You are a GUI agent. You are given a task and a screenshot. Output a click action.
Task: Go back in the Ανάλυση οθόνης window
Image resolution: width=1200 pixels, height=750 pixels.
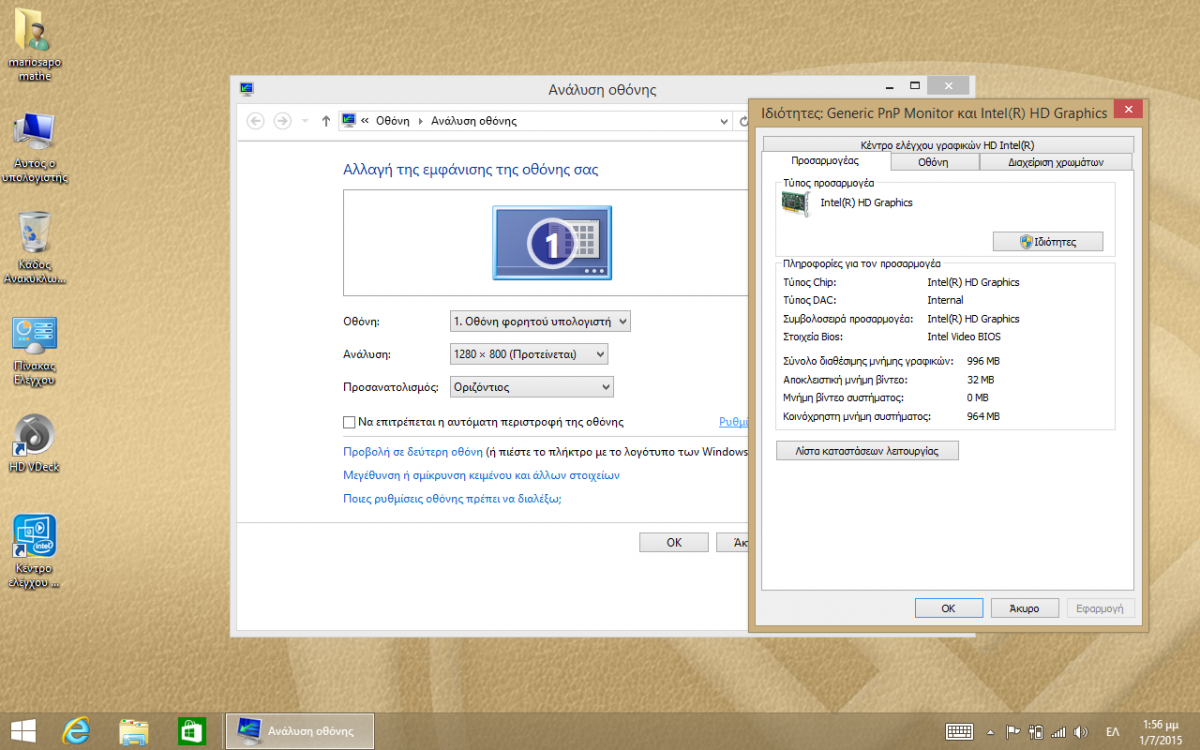(x=255, y=121)
